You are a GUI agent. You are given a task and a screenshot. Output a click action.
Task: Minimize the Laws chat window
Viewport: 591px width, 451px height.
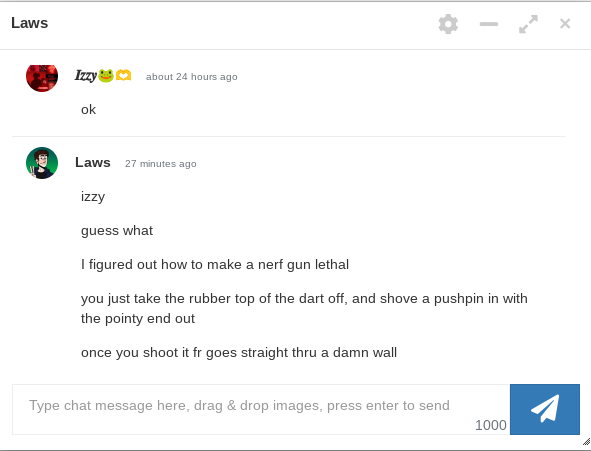[489, 24]
